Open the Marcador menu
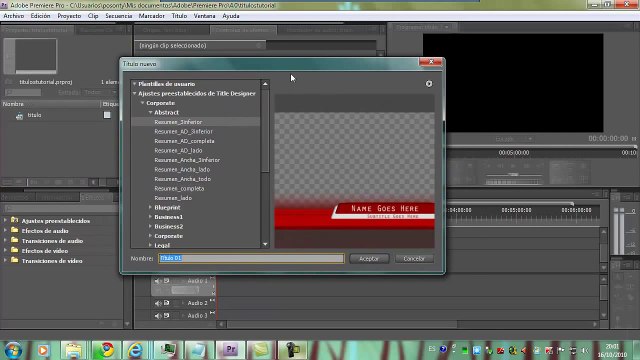Viewport: 640px width, 360px height. coord(151,16)
